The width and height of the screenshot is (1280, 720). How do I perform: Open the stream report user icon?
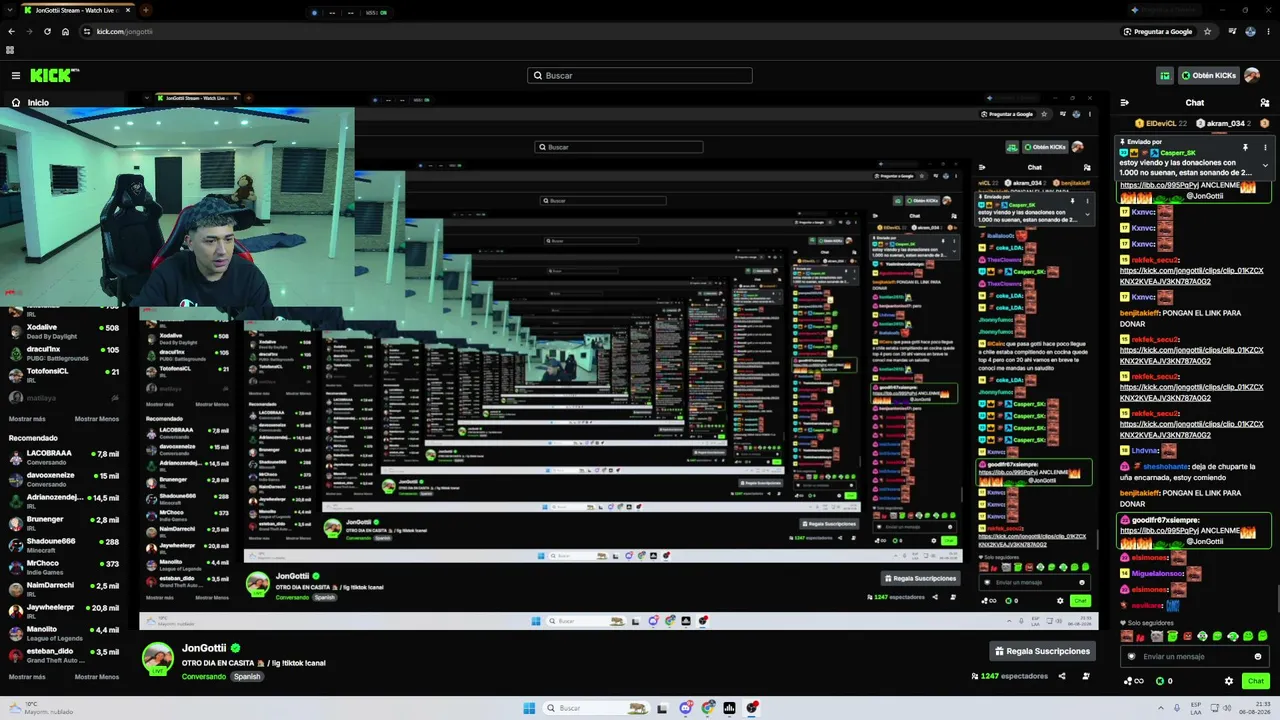coord(1086,676)
